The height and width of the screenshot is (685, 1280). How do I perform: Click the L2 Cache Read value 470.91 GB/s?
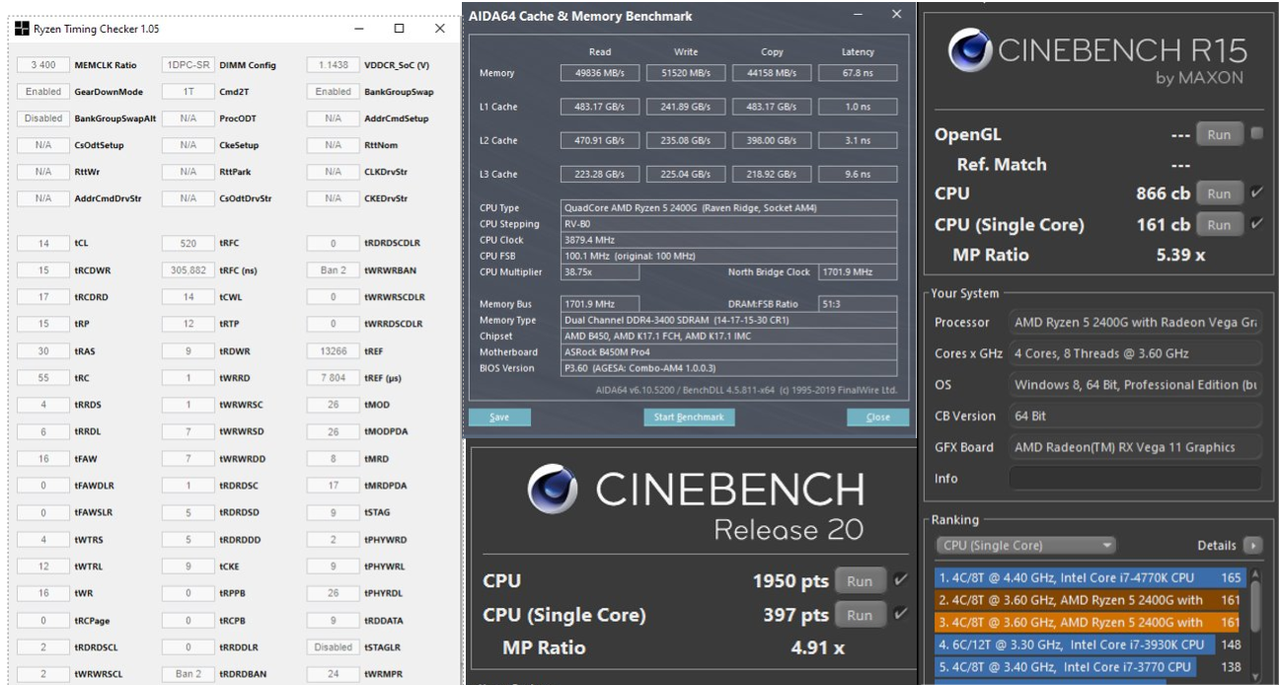click(600, 140)
